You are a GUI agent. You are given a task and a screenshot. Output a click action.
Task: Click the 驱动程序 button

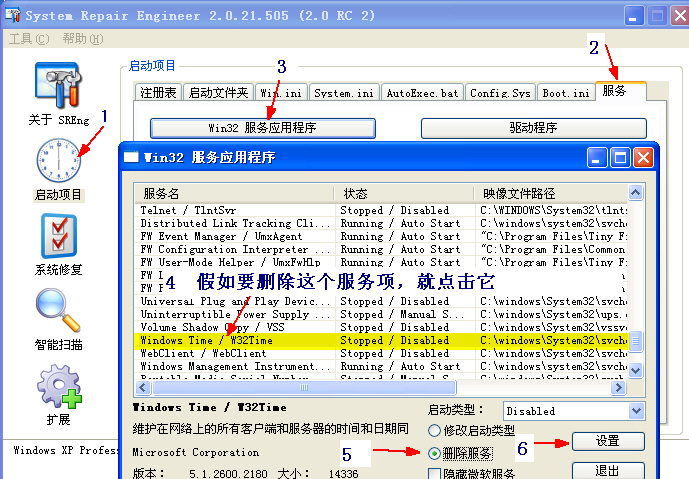533,128
